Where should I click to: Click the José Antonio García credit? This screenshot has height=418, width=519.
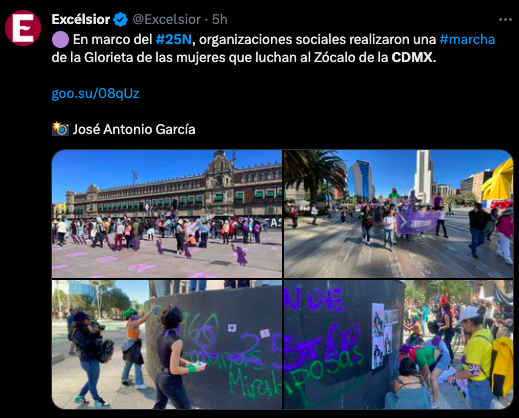[134, 129]
